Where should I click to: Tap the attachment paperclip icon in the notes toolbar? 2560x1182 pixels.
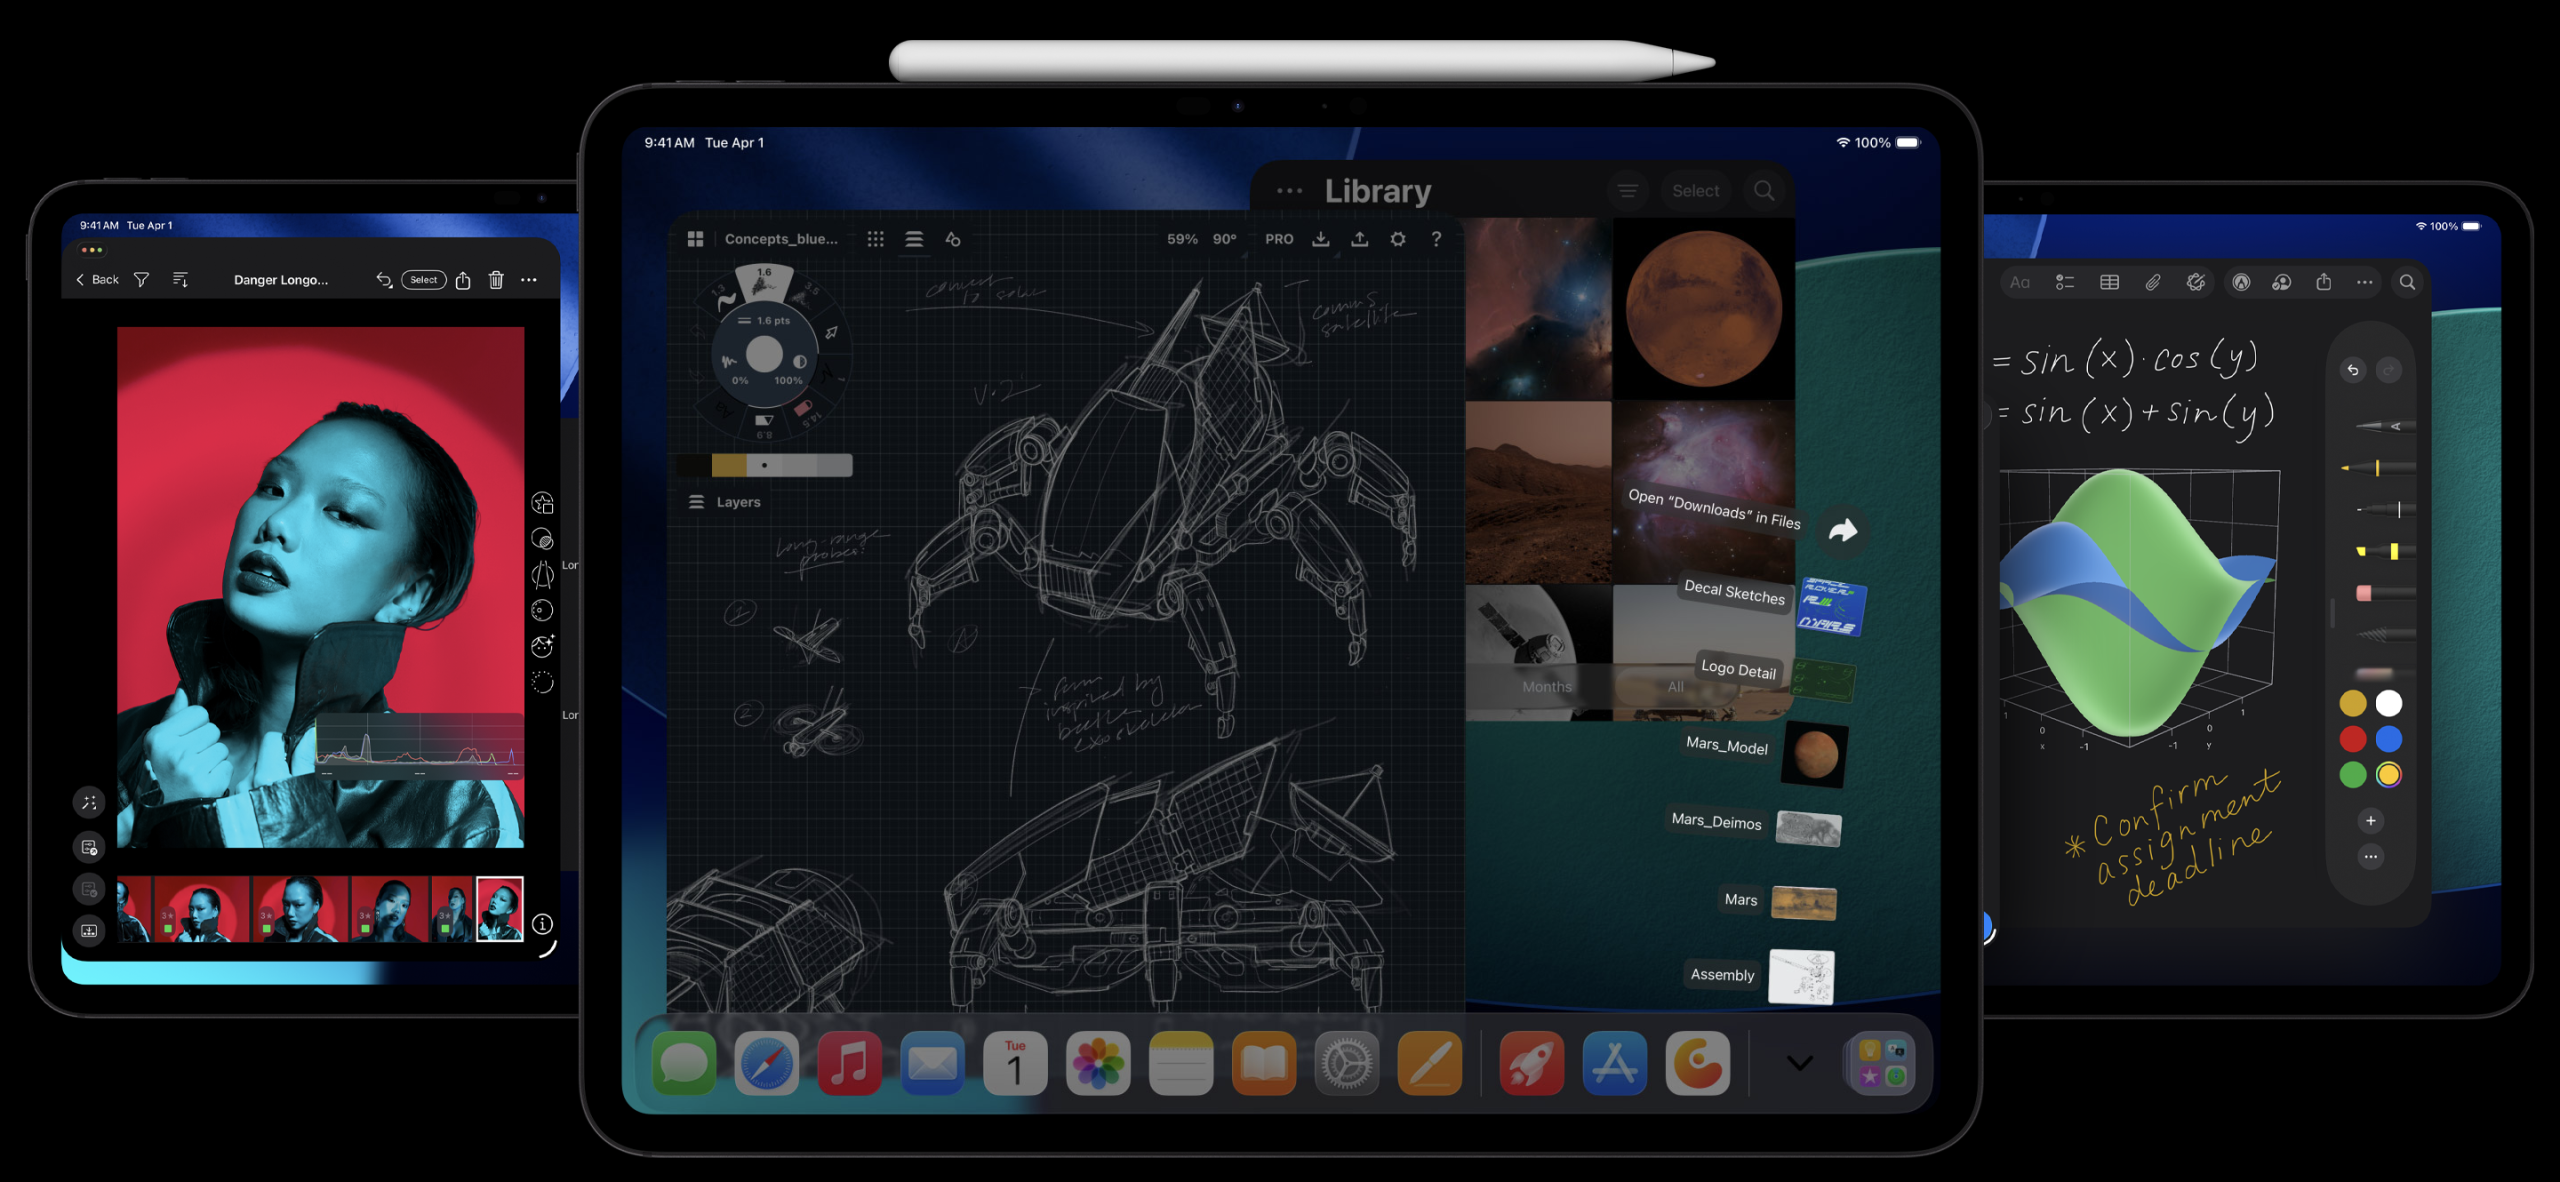click(2154, 282)
